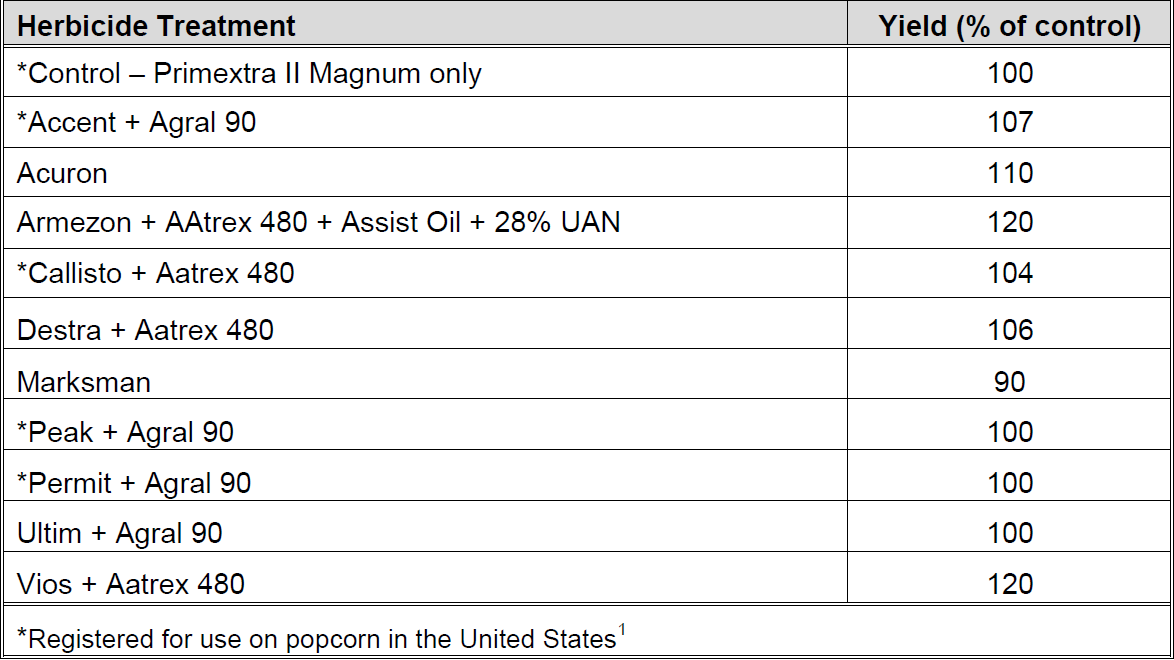
Task: Click the Yield (% of control) header
Action: (x=1009, y=26)
